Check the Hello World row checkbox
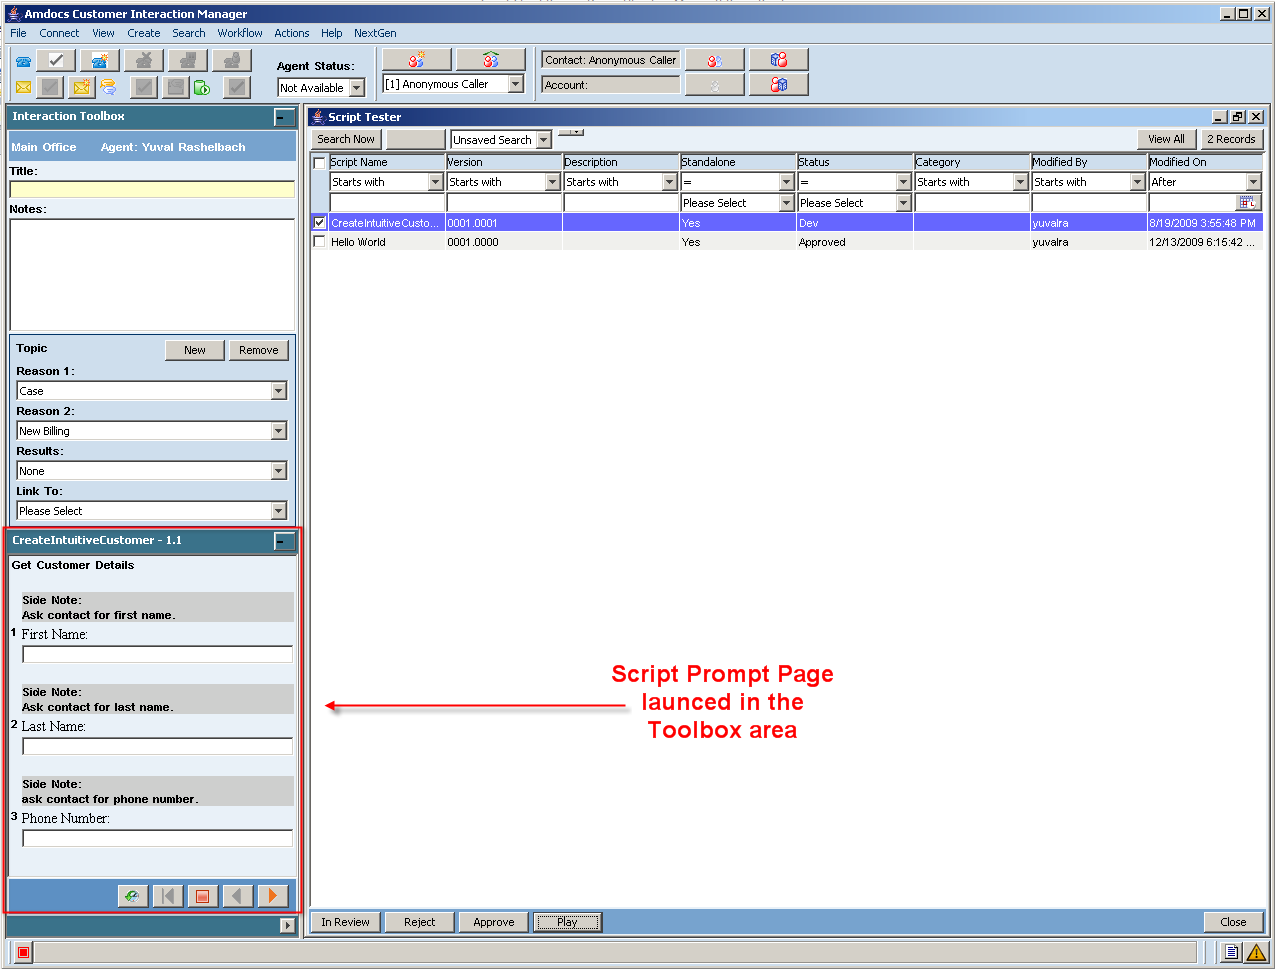The height and width of the screenshot is (969, 1275). [x=320, y=242]
